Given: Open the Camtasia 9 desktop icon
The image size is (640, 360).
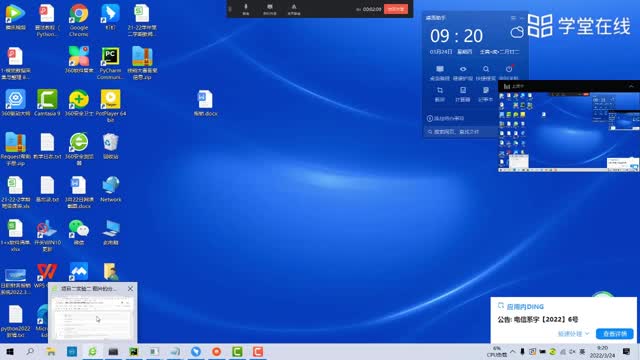Looking at the screenshot, I should click(x=47, y=102).
